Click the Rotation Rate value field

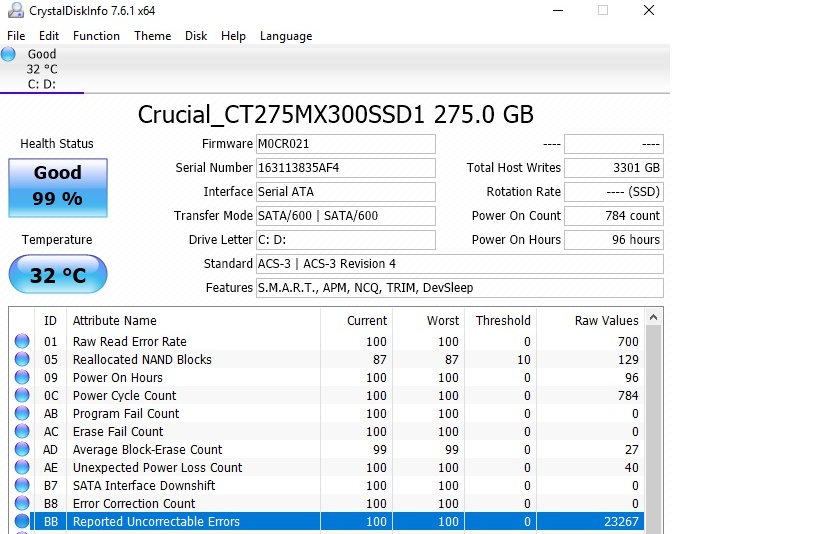pyautogui.click(x=614, y=192)
